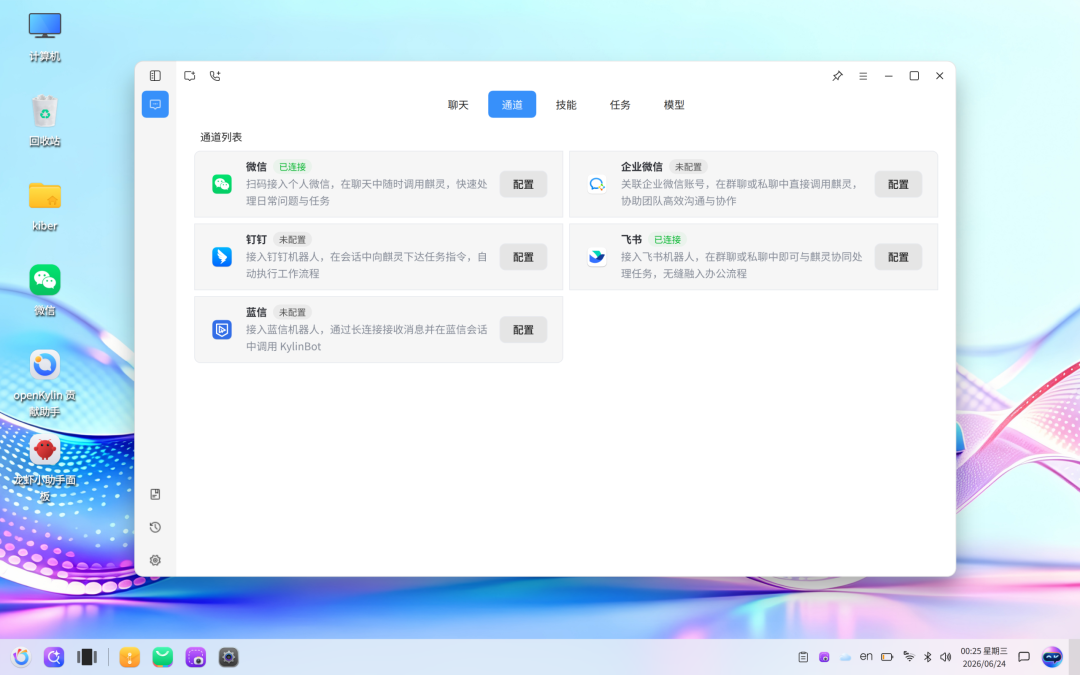The width and height of the screenshot is (1080, 675).
Task: Click the 未配置 badge next to 蓝信
Action: tap(292, 312)
